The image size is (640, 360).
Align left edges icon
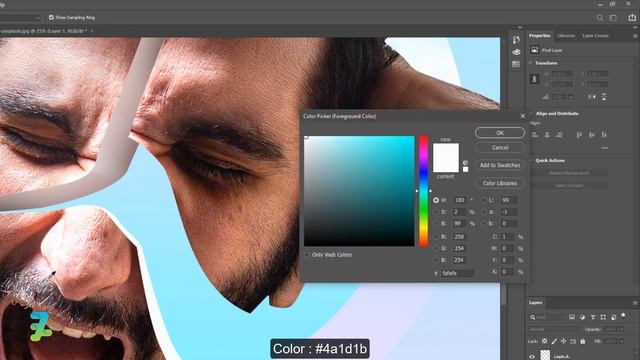[535, 135]
